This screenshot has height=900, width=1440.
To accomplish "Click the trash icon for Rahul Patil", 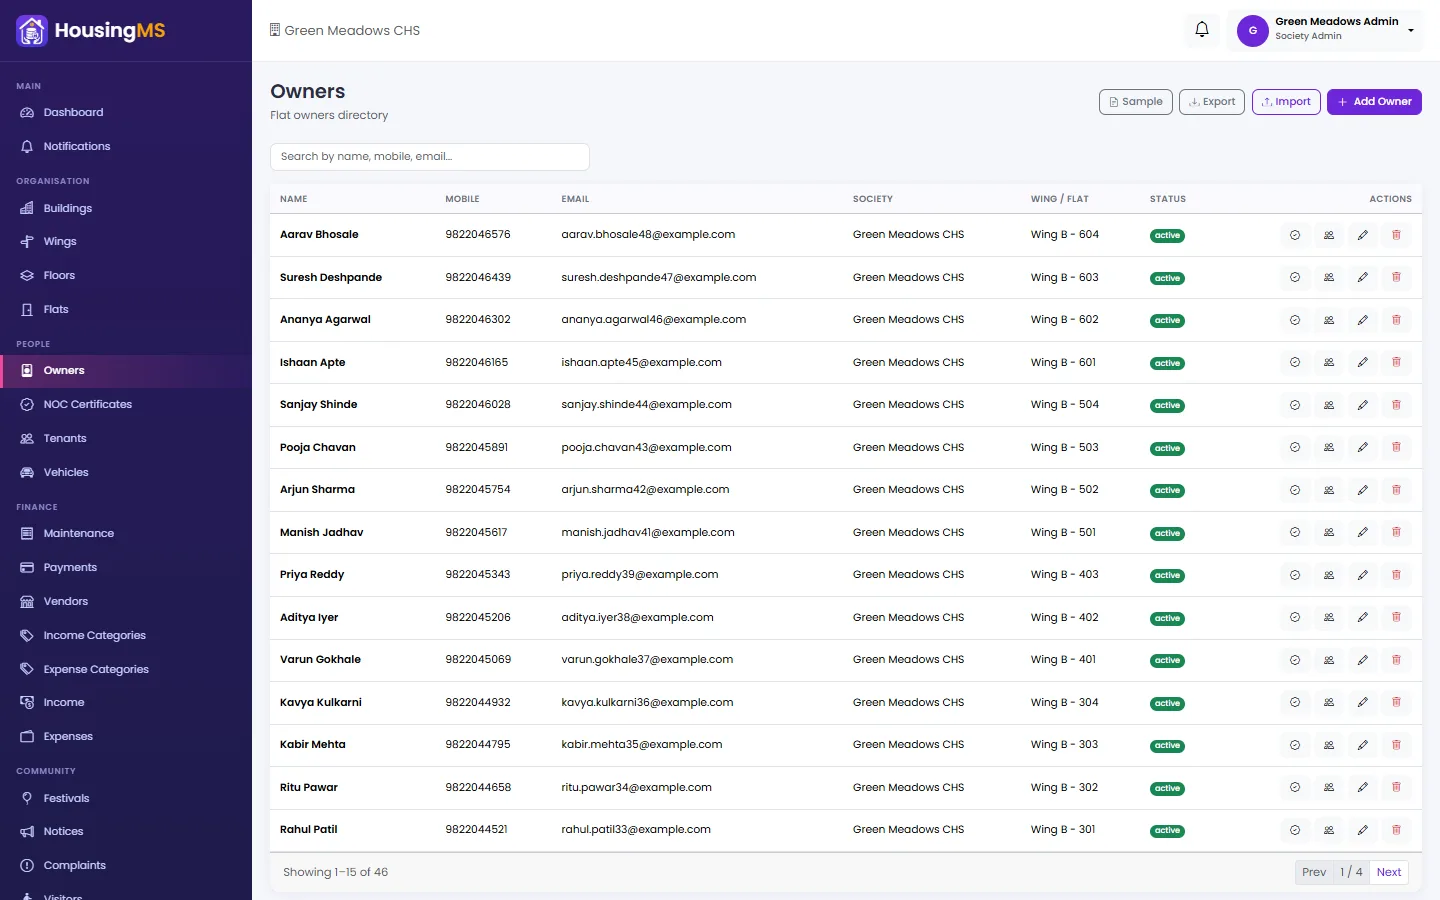I will coord(1396,830).
